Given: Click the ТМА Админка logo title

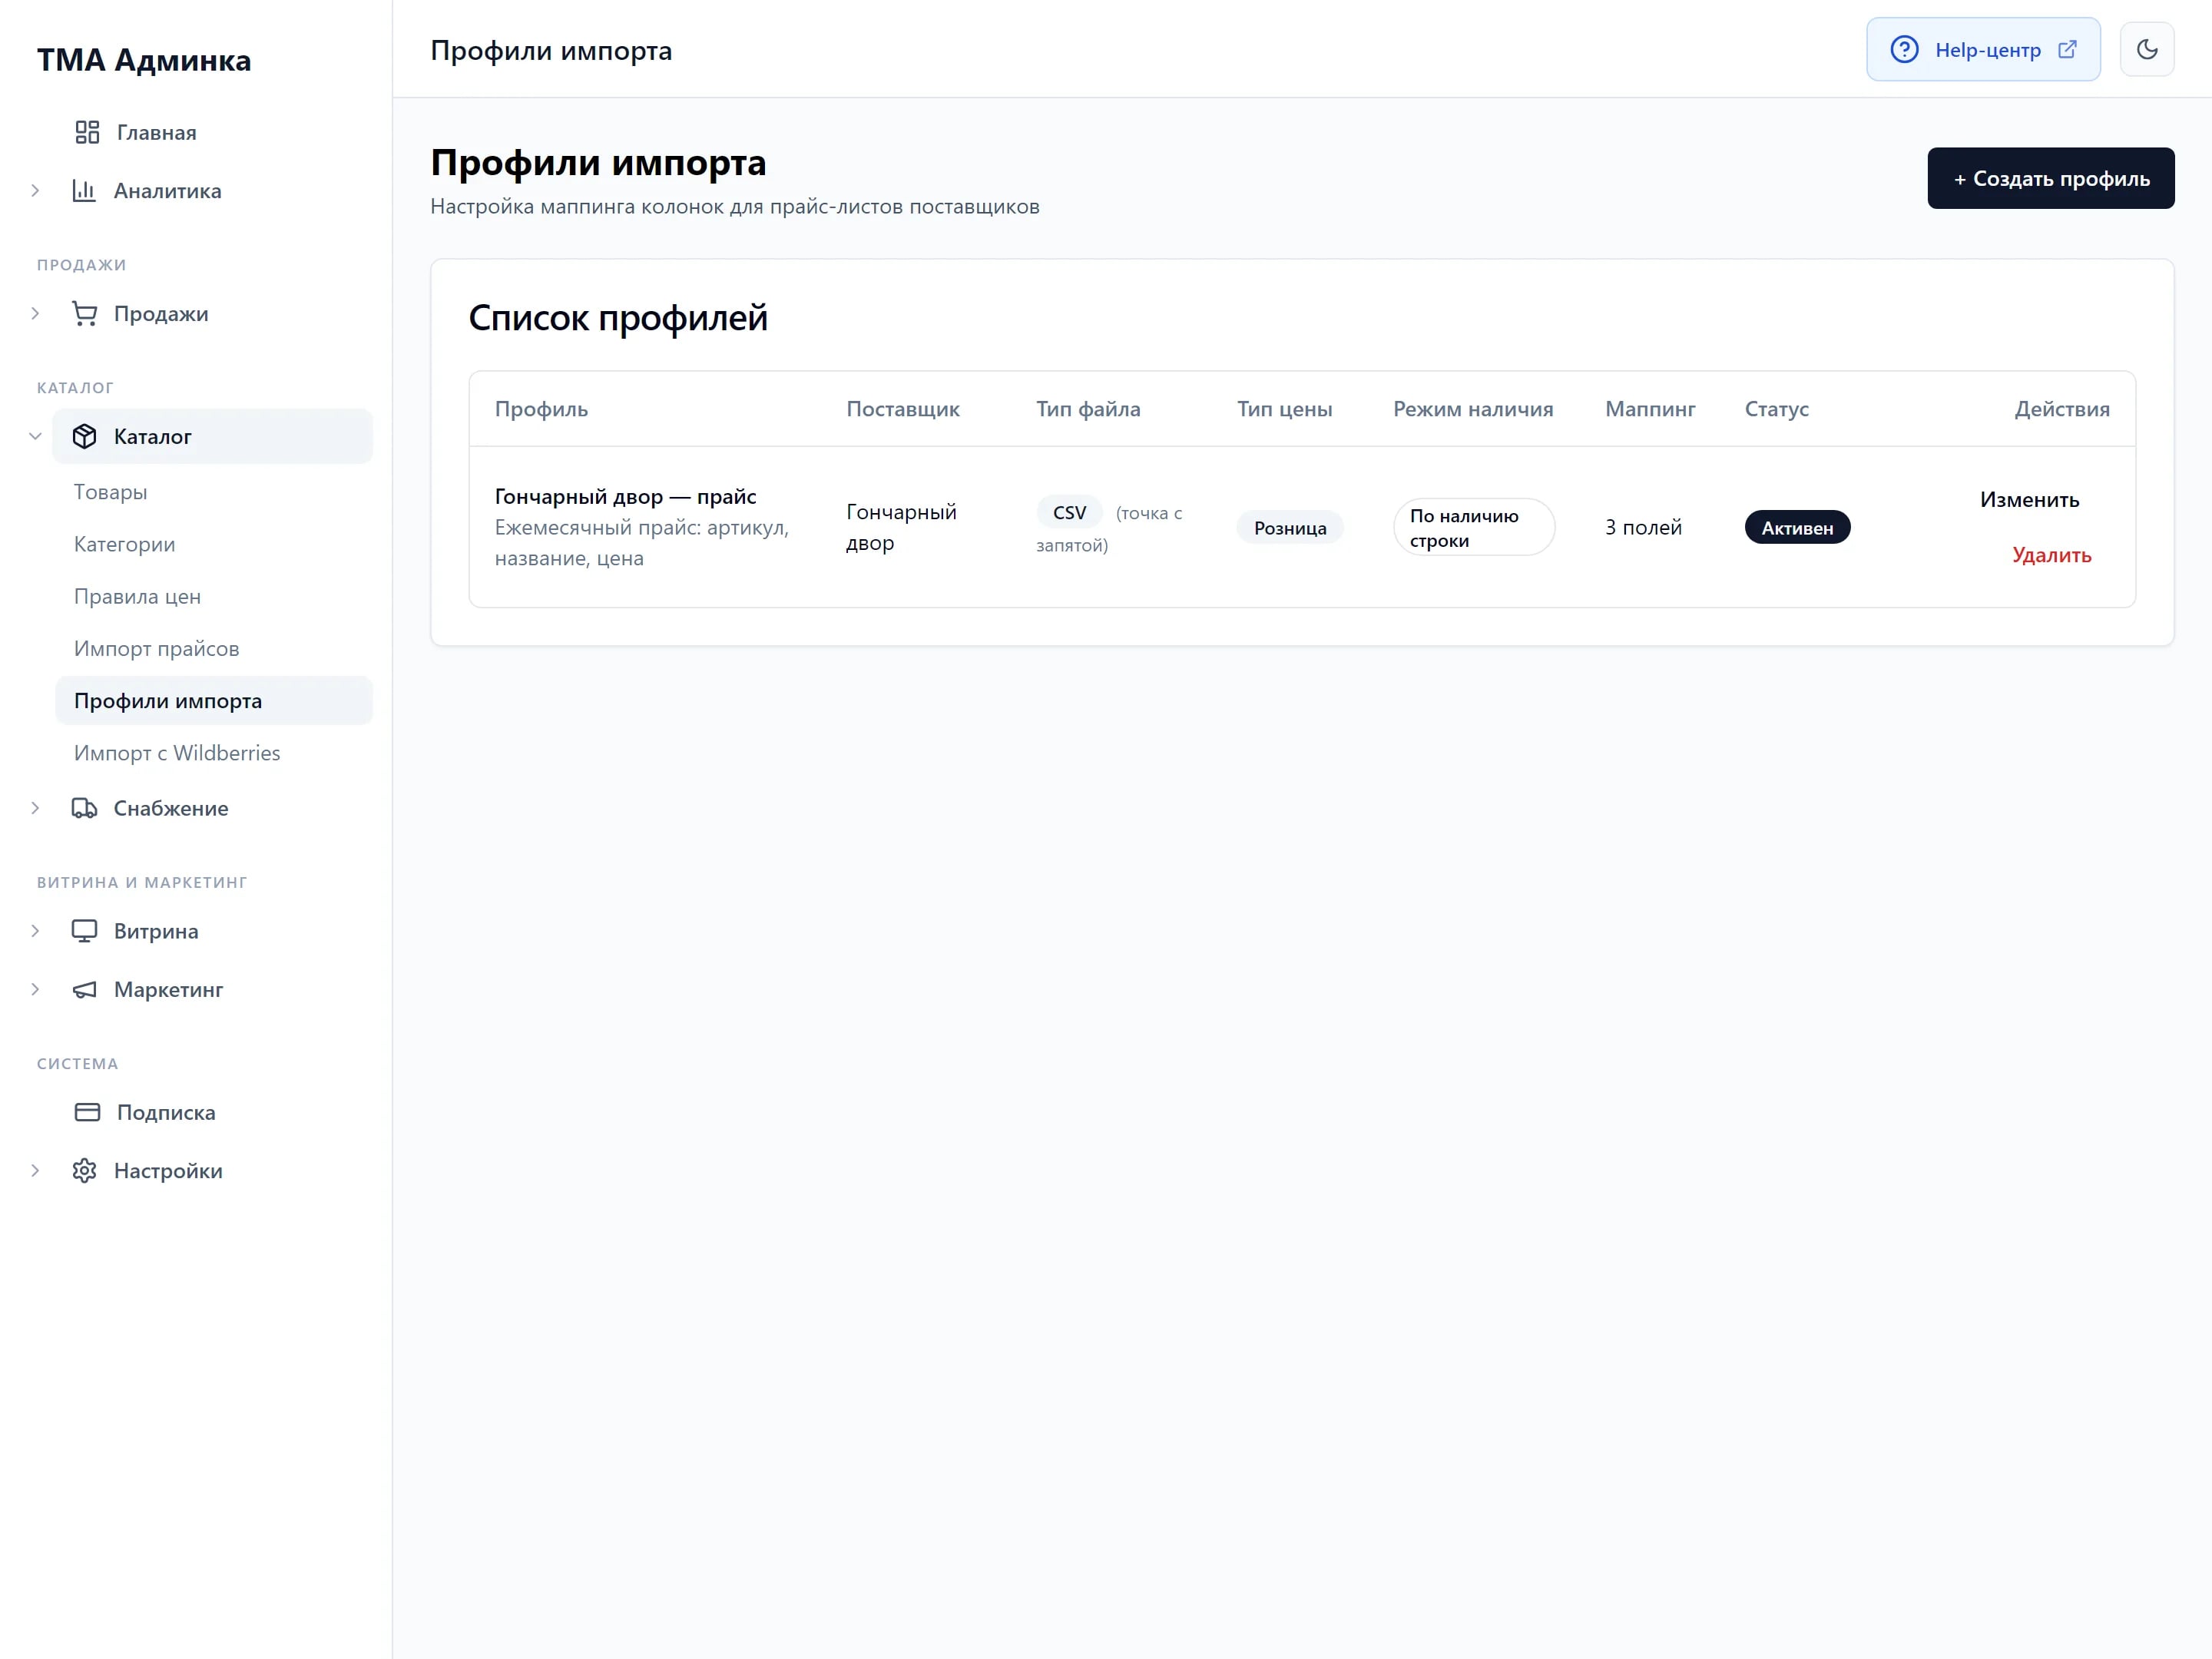Looking at the screenshot, I should coord(144,60).
